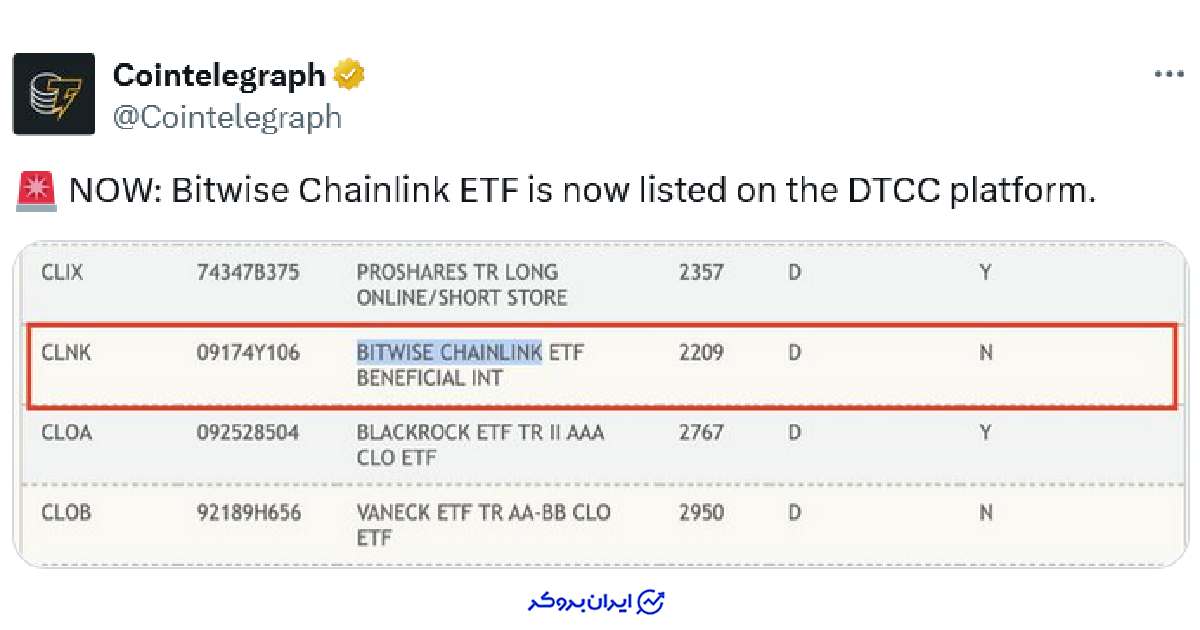Toggle the D indicator on the CLOA row
1200x630 pixels.
pos(793,432)
